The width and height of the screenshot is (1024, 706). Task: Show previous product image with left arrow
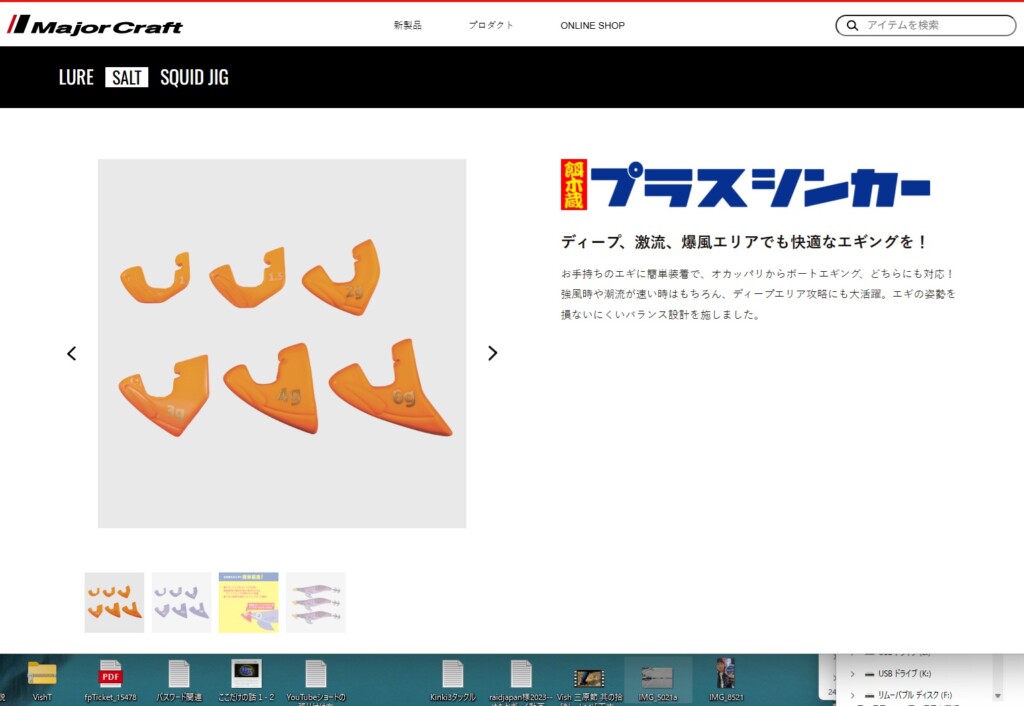[x=71, y=353]
